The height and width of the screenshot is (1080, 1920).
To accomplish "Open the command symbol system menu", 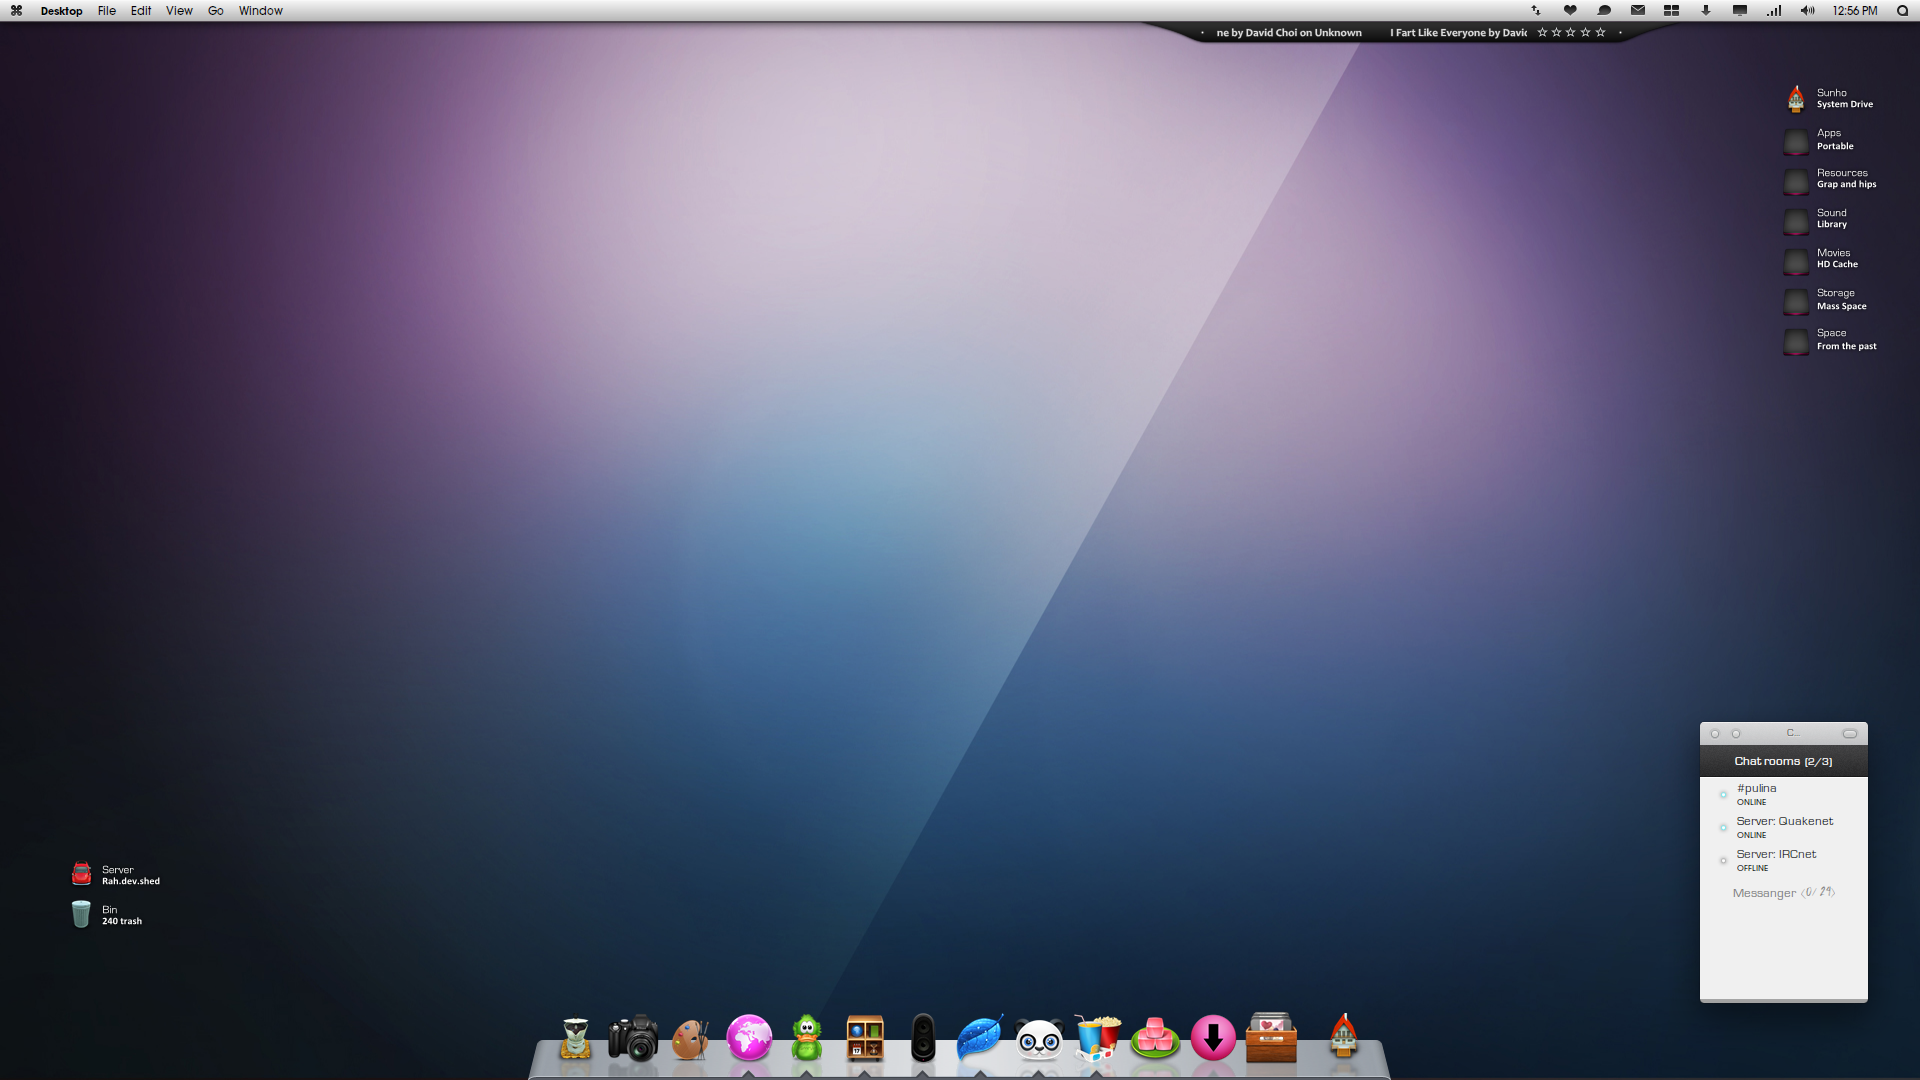I will 16,11.
